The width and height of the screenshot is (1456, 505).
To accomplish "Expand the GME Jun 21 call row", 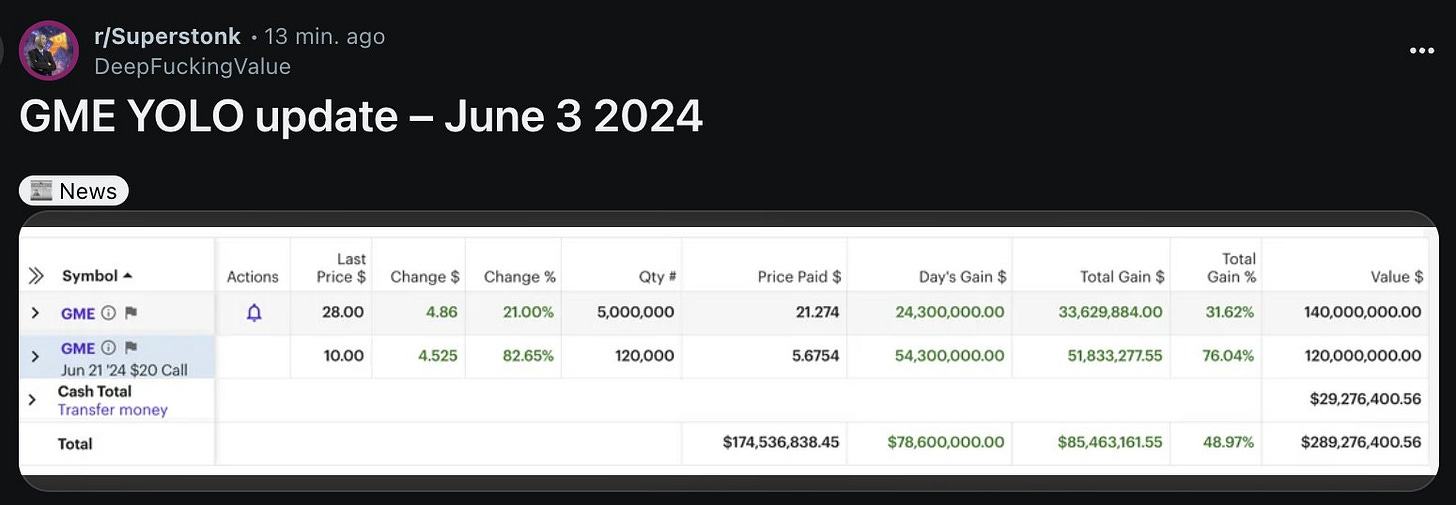I will point(36,356).
